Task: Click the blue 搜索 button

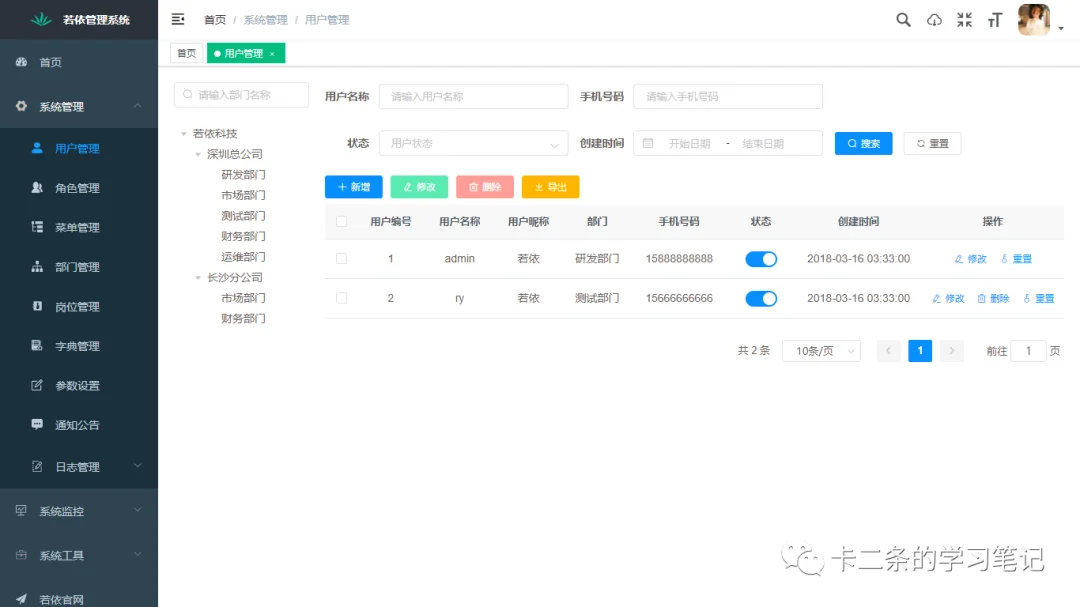Action: (863, 143)
